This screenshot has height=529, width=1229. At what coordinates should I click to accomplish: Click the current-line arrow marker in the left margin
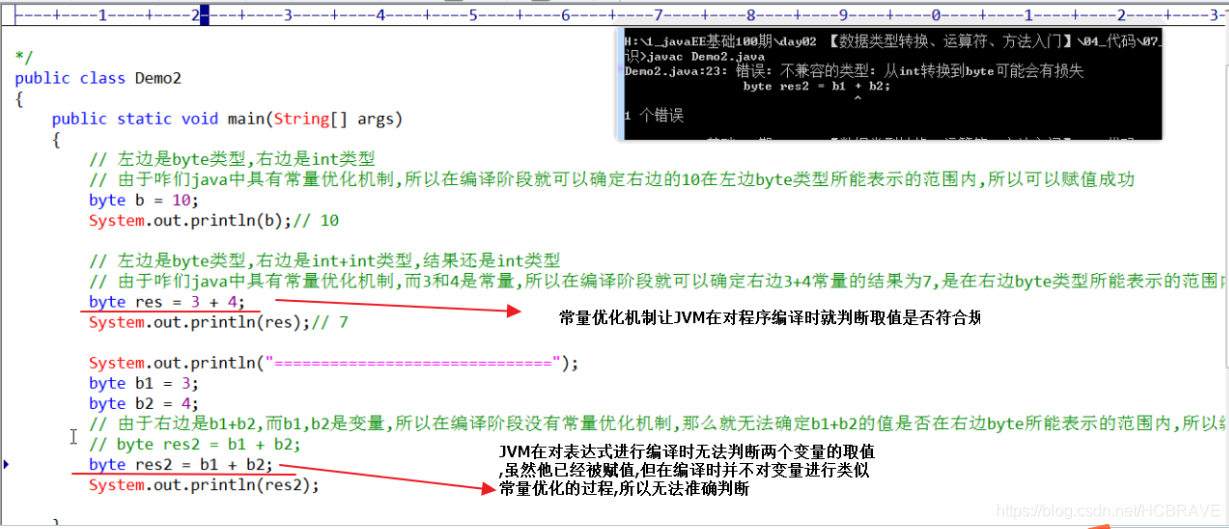point(7,464)
